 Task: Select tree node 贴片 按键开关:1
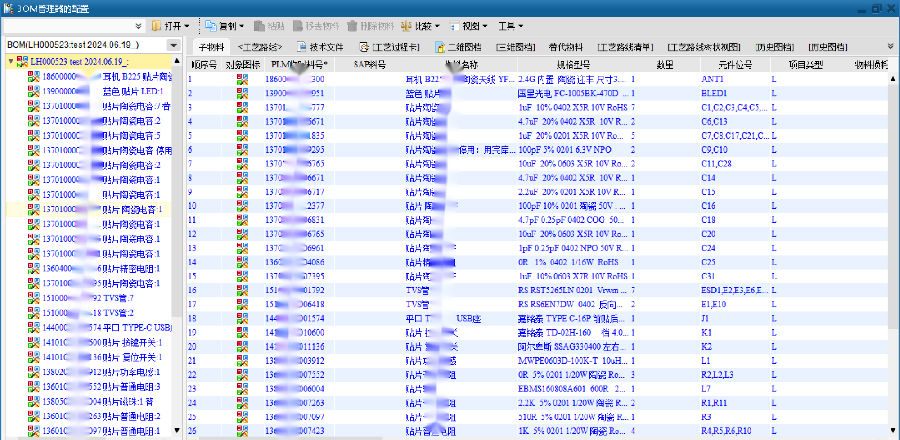pyautogui.click(x=132, y=342)
